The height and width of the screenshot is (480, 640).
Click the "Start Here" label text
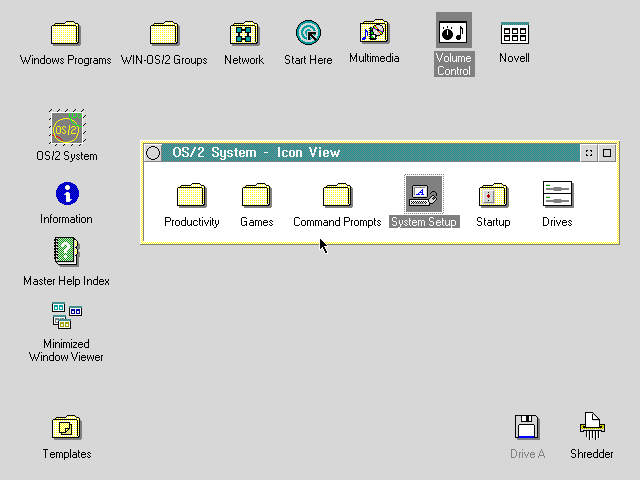308,60
